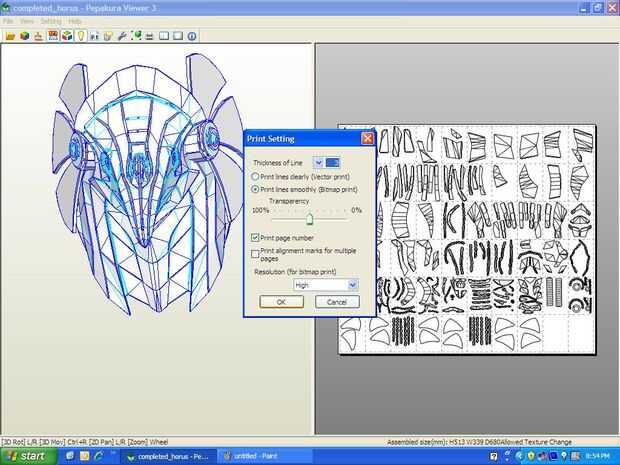Launch Internet Explorer from quick launch
The width and height of the screenshot is (620, 465).
point(98,456)
